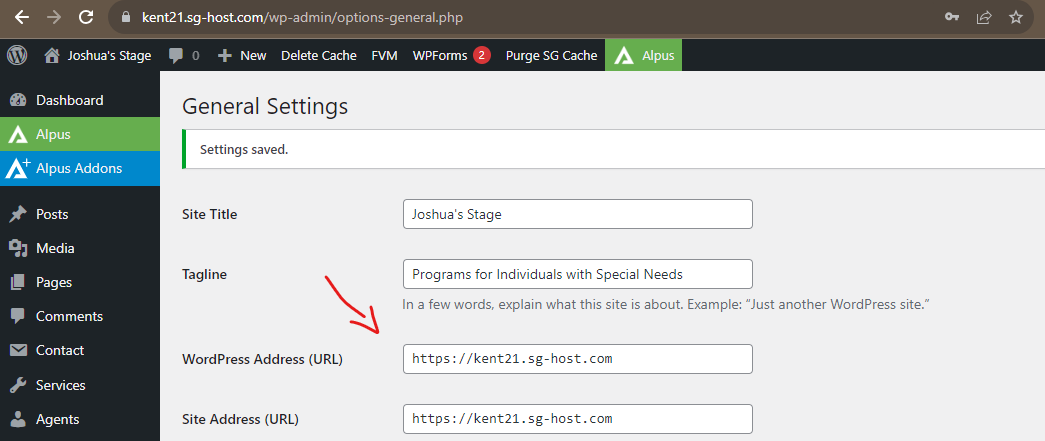Click the red WPForms notification badge

click(482, 55)
